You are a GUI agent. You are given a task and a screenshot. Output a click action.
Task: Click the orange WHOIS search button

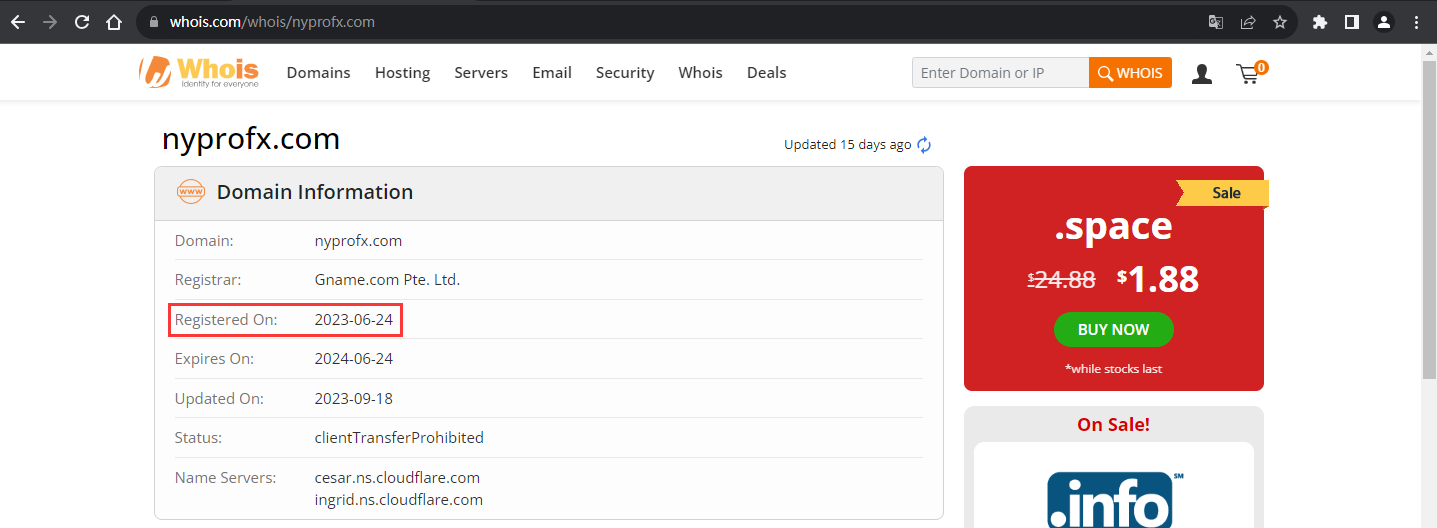(x=1130, y=73)
